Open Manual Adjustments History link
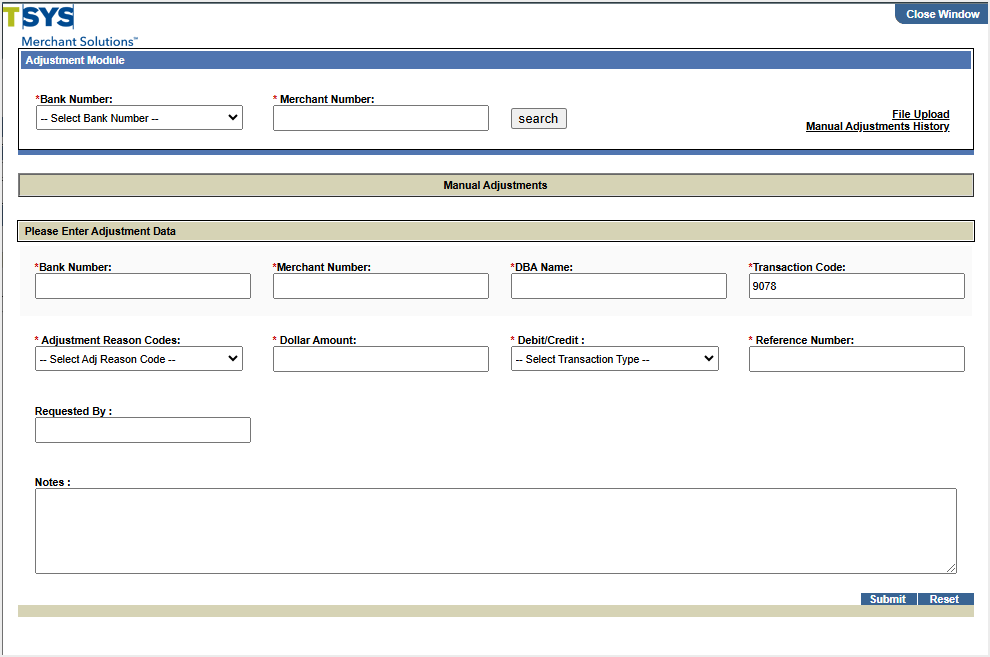The width and height of the screenshot is (990, 657). coord(878,126)
